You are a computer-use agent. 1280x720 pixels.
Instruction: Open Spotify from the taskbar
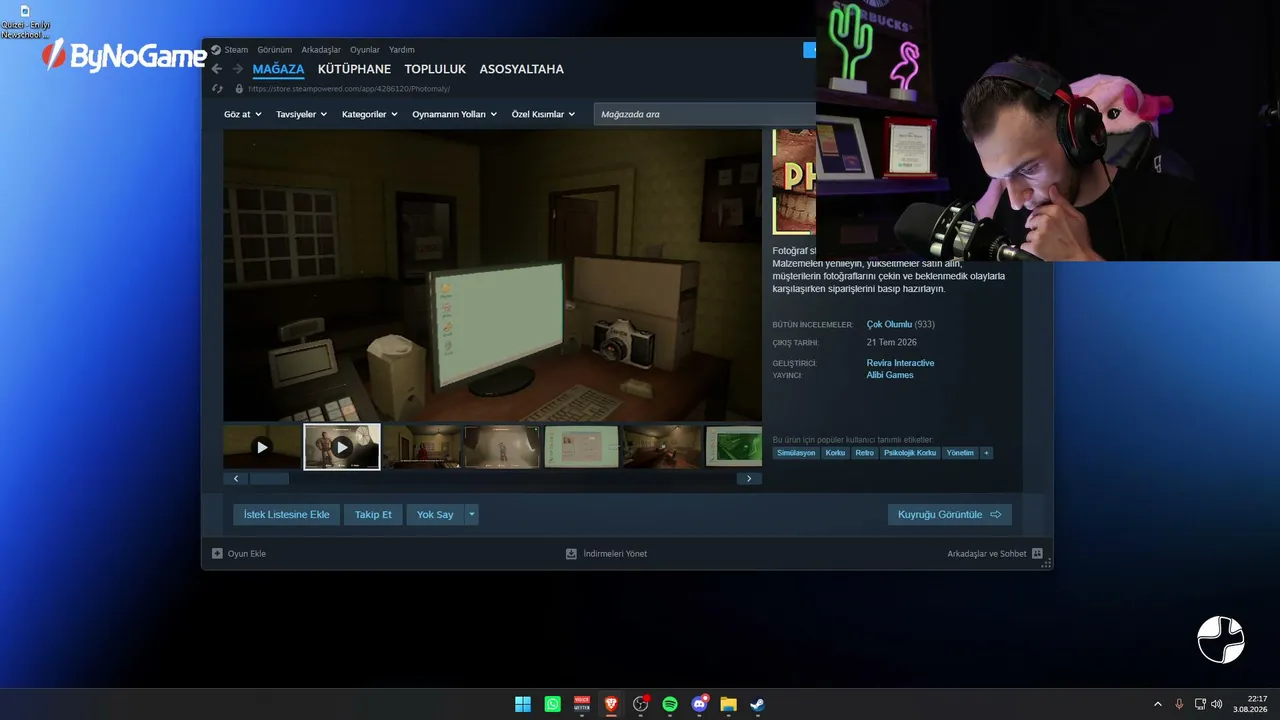(670, 704)
